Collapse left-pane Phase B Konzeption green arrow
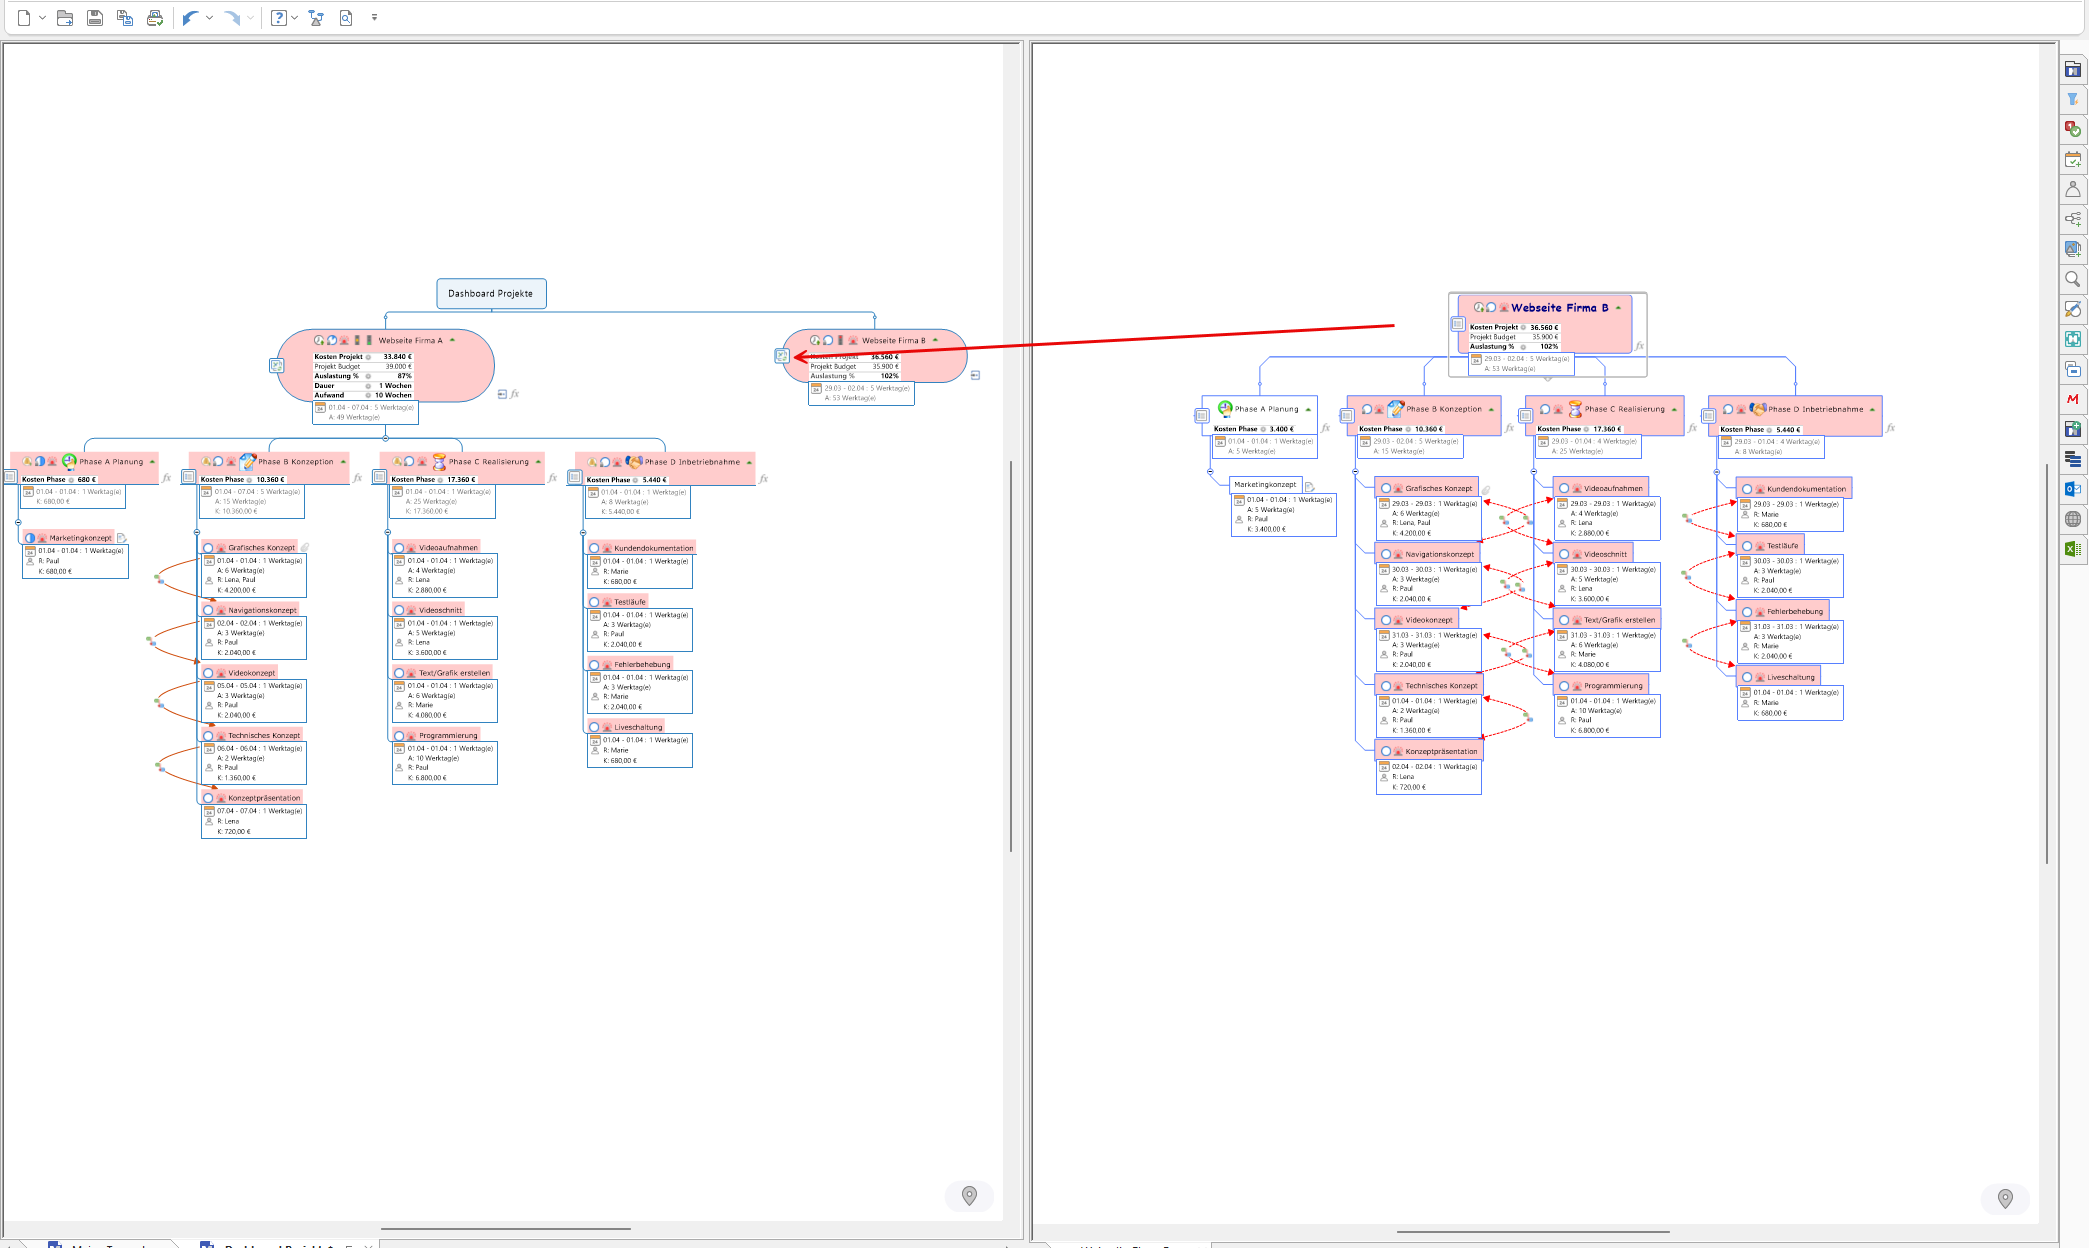The image size is (2089, 1248). coord(343,462)
